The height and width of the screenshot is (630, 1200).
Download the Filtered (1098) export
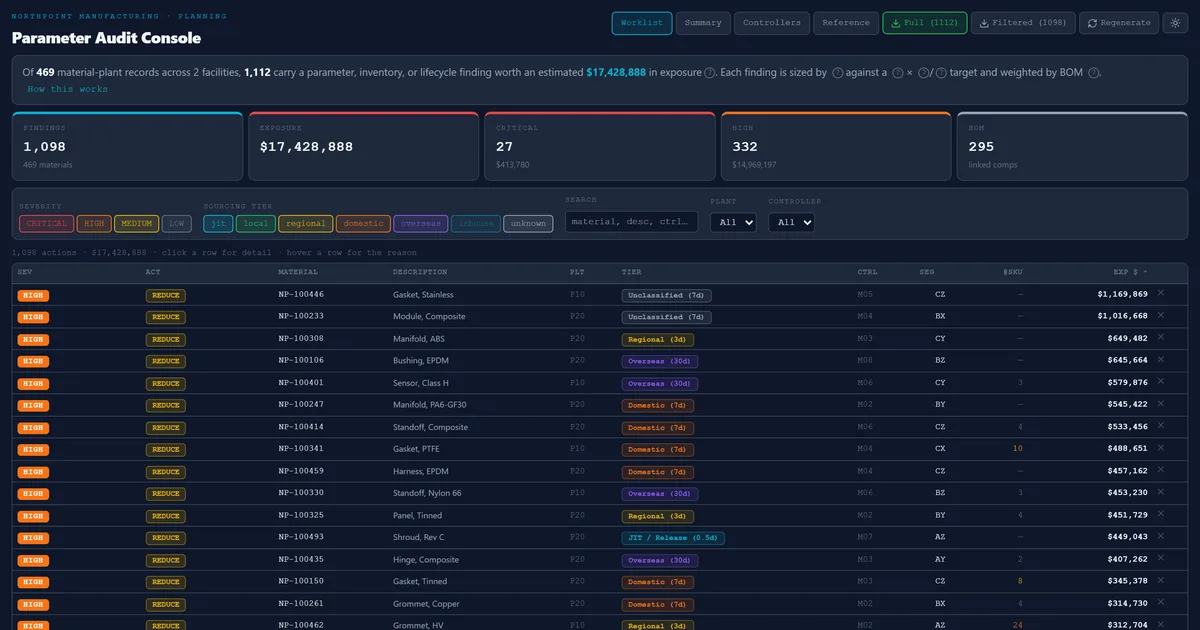pyautogui.click(x=1023, y=23)
